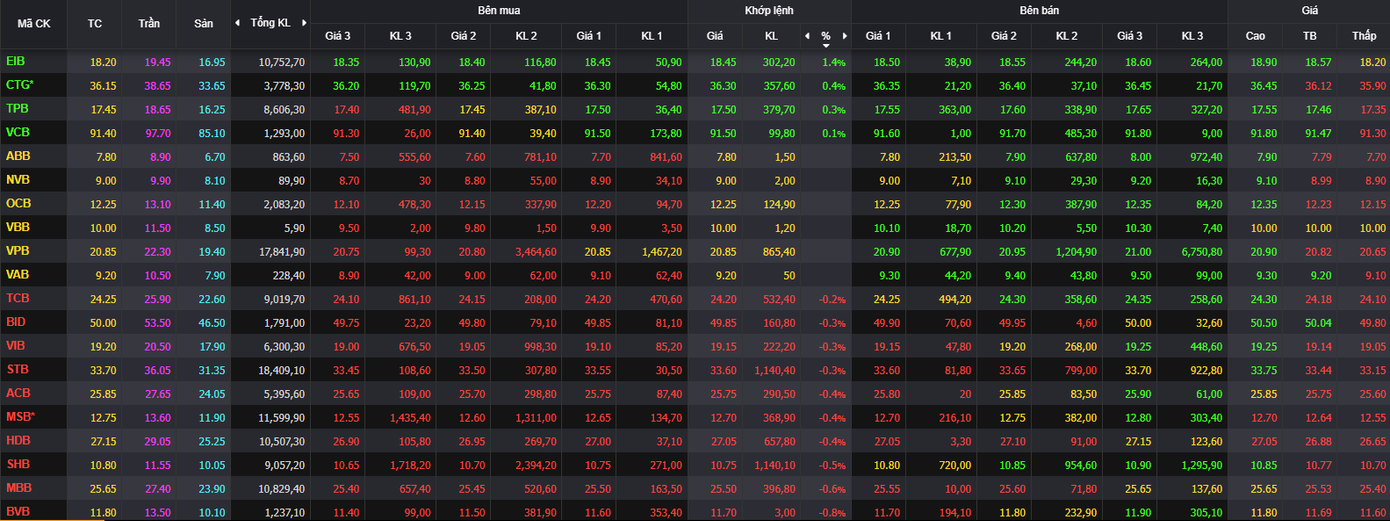Click Khớp lệnh KL column header
The height and width of the screenshot is (521, 1390).
coord(771,36)
